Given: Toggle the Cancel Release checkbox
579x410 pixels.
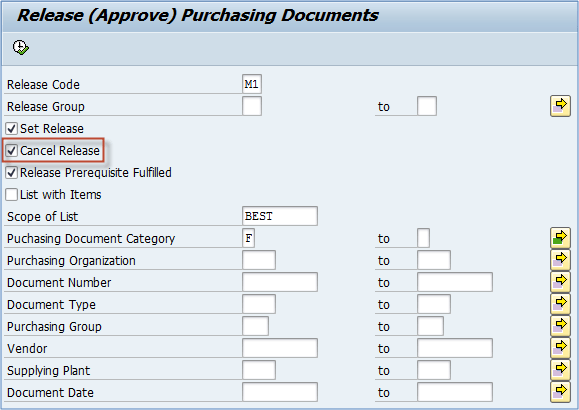Looking at the screenshot, I should click(11, 150).
